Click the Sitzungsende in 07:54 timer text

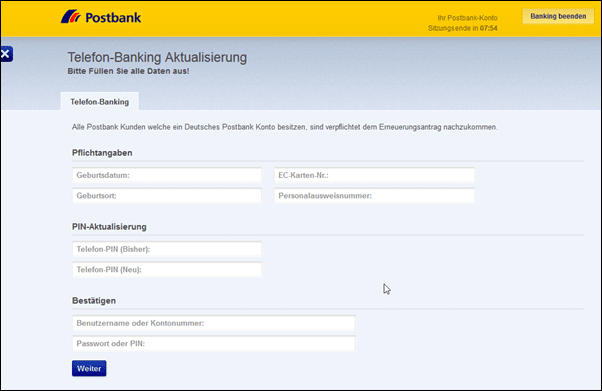click(x=463, y=28)
